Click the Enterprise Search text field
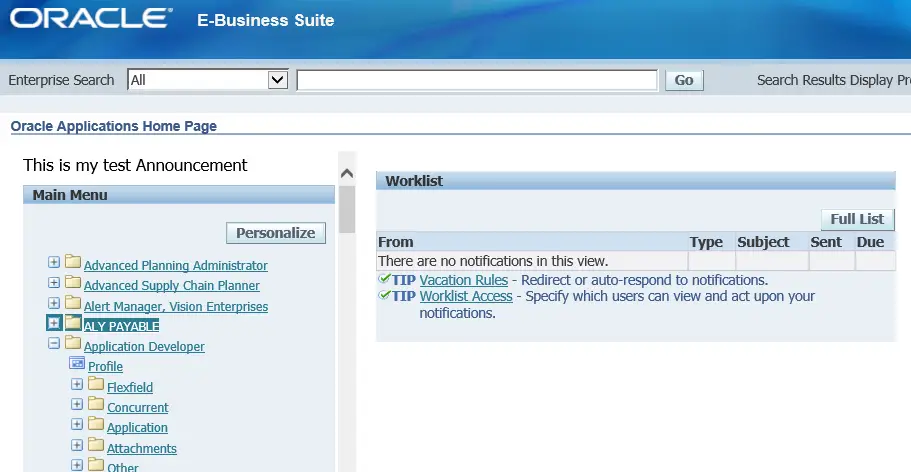Image resolution: width=911 pixels, height=472 pixels. [x=477, y=80]
